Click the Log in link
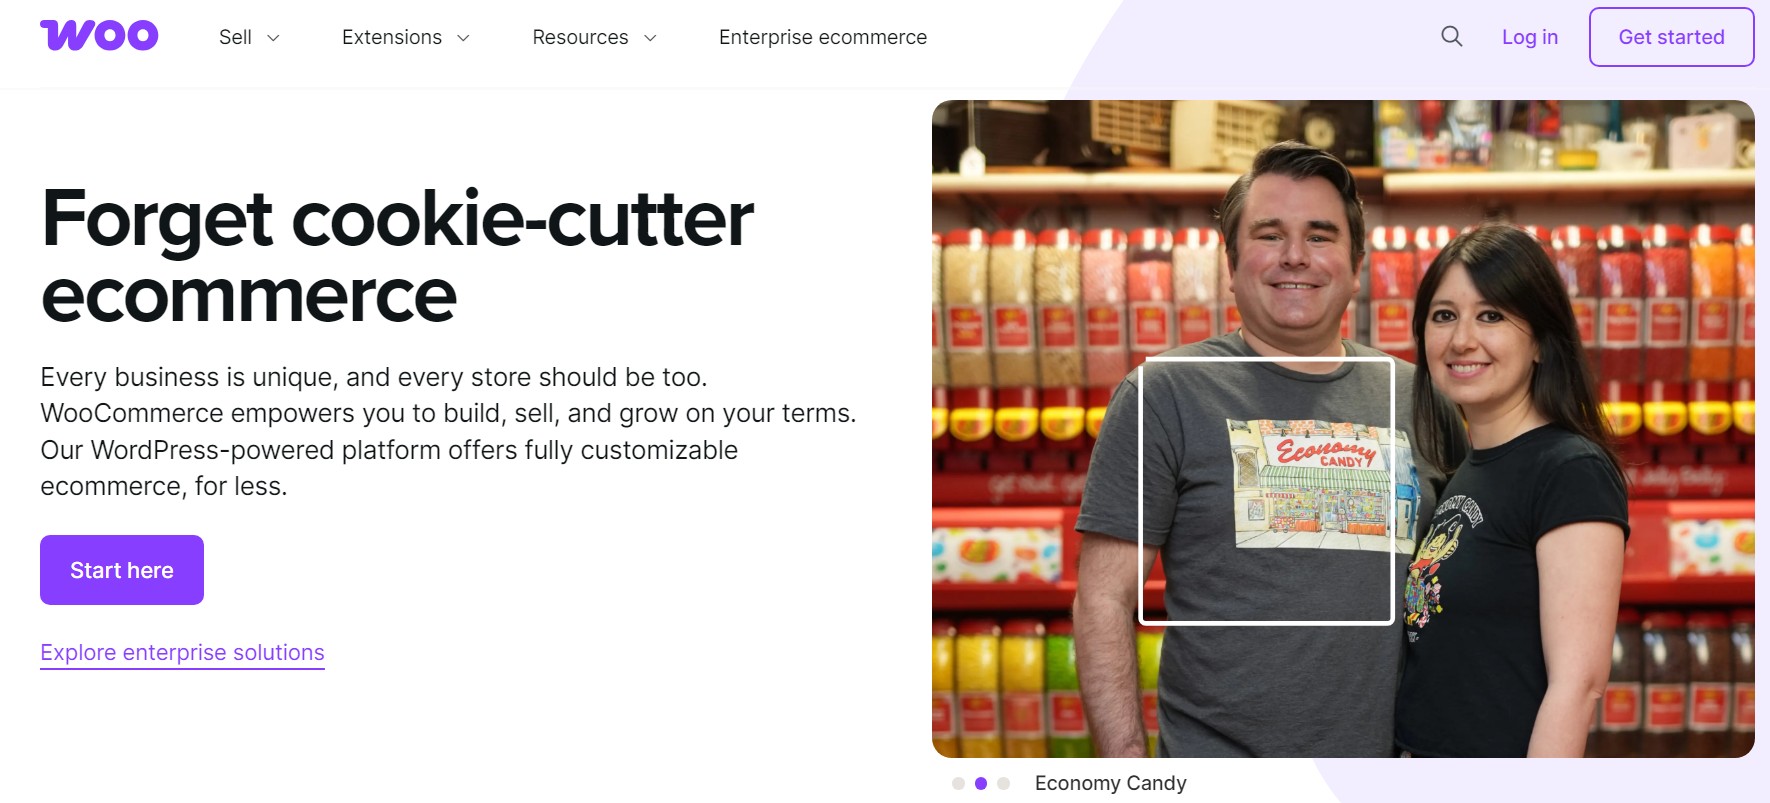The height and width of the screenshot is (803, 1770). pos(1530,37)
